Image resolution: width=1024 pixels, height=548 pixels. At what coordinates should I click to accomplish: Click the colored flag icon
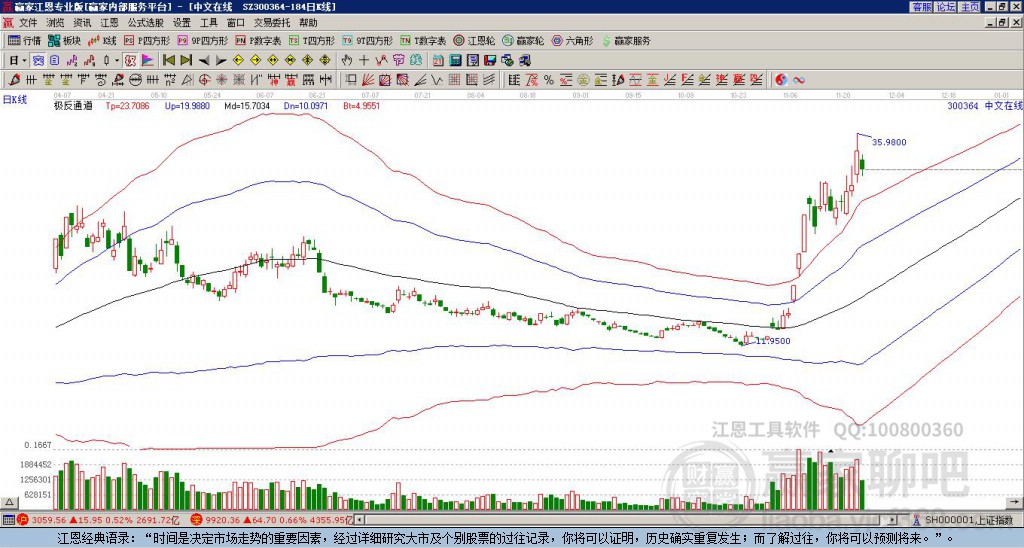point(148,61)
